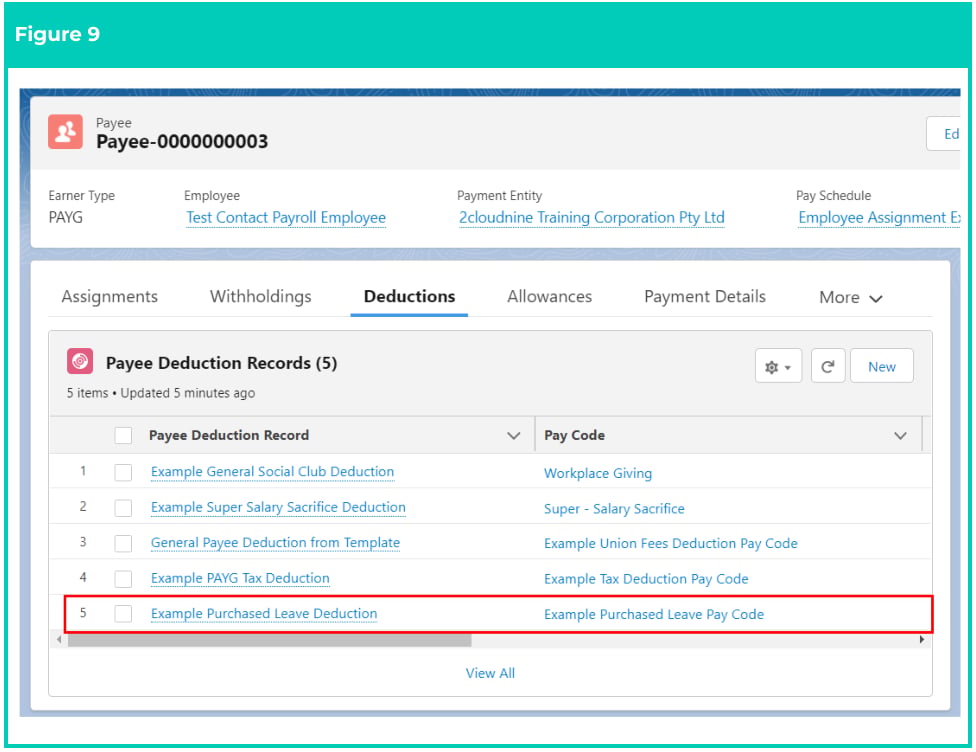Check the Example General Social Club Deduction row
The width and height of the screenshot is (976, 752).
(123, 472)
